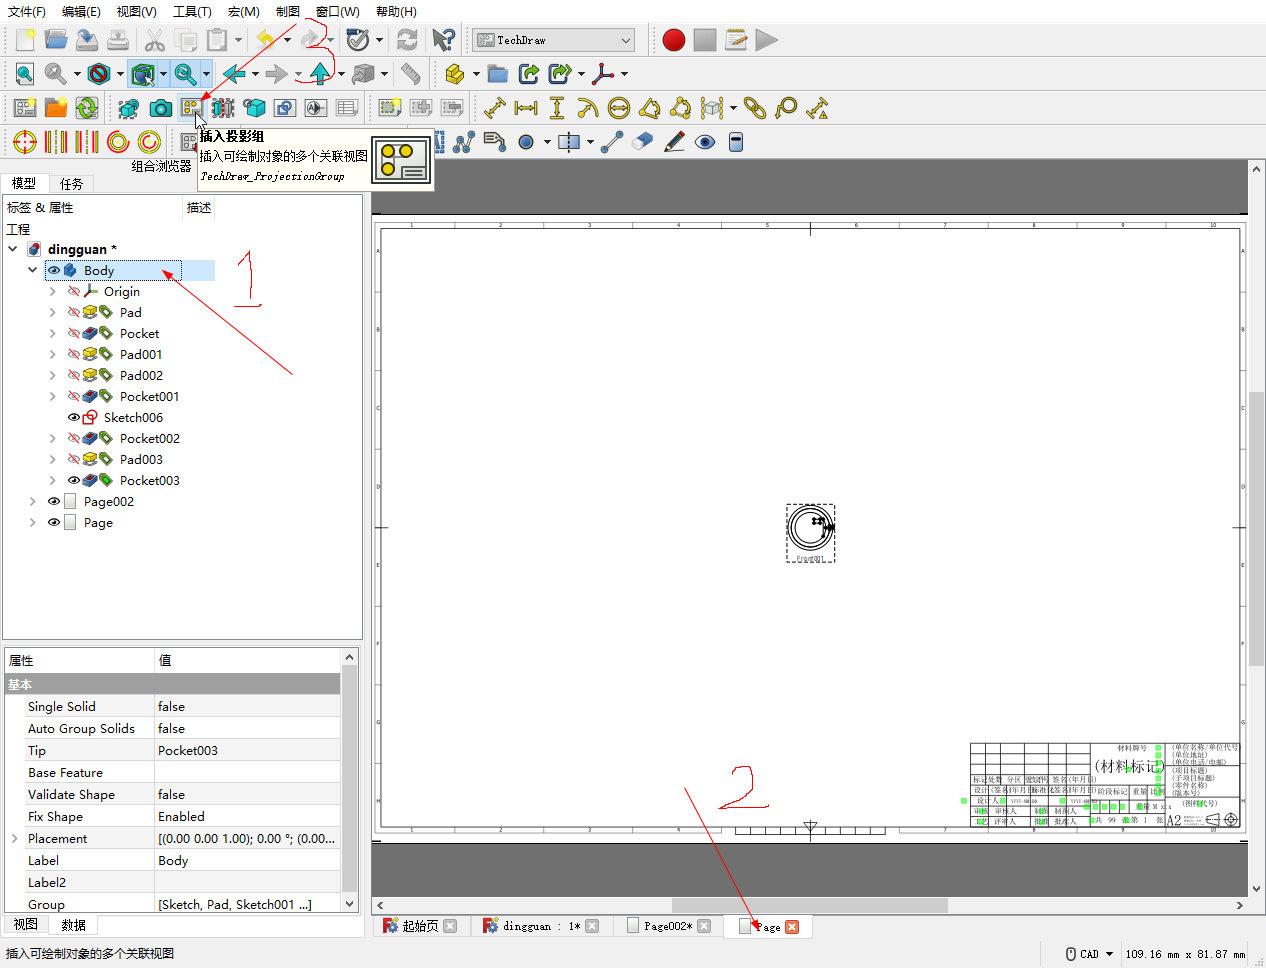
Task: Hide Pocket003 using its eye icon
Action: [73, 480]
